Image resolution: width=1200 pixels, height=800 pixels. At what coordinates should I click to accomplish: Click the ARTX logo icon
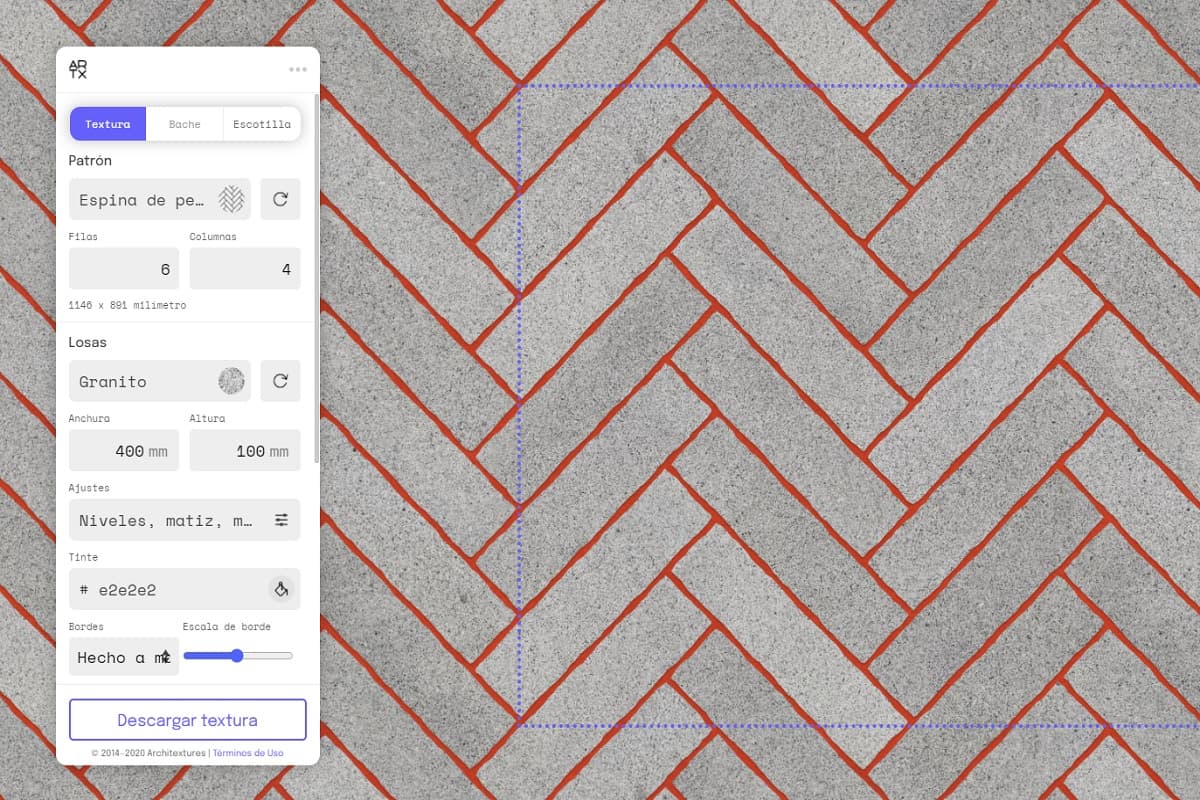coord(78,69)
